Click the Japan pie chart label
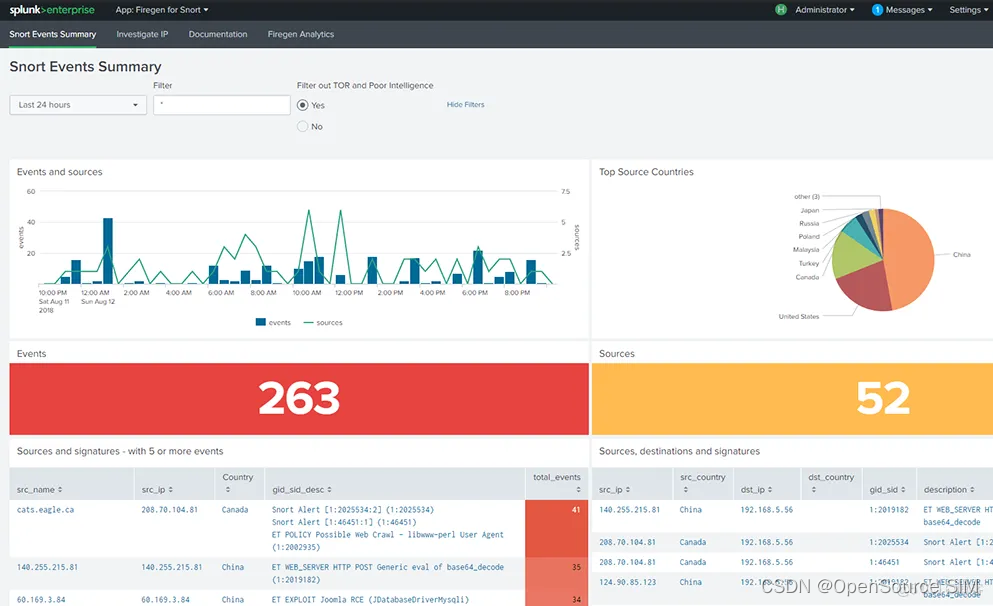The height and width of the screenshot is (606, 993). pyautogui.click(x=809, y=210)
